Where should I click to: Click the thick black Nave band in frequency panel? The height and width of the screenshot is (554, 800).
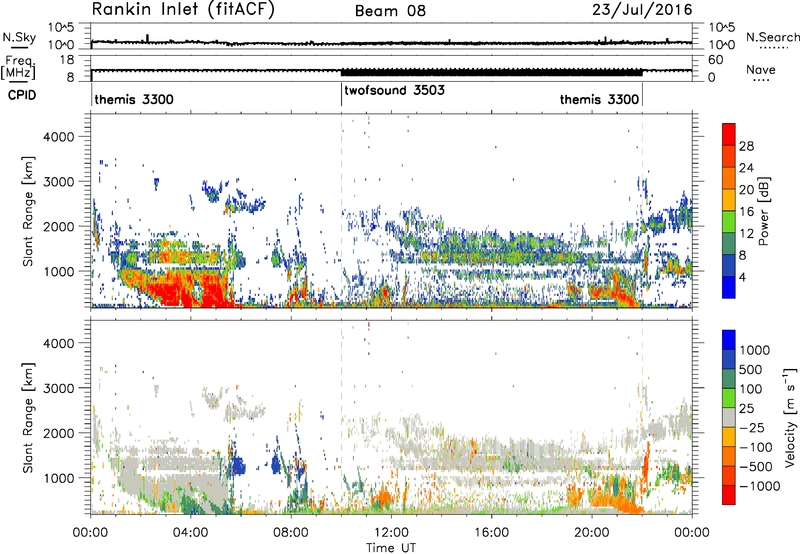coord(491,72)
